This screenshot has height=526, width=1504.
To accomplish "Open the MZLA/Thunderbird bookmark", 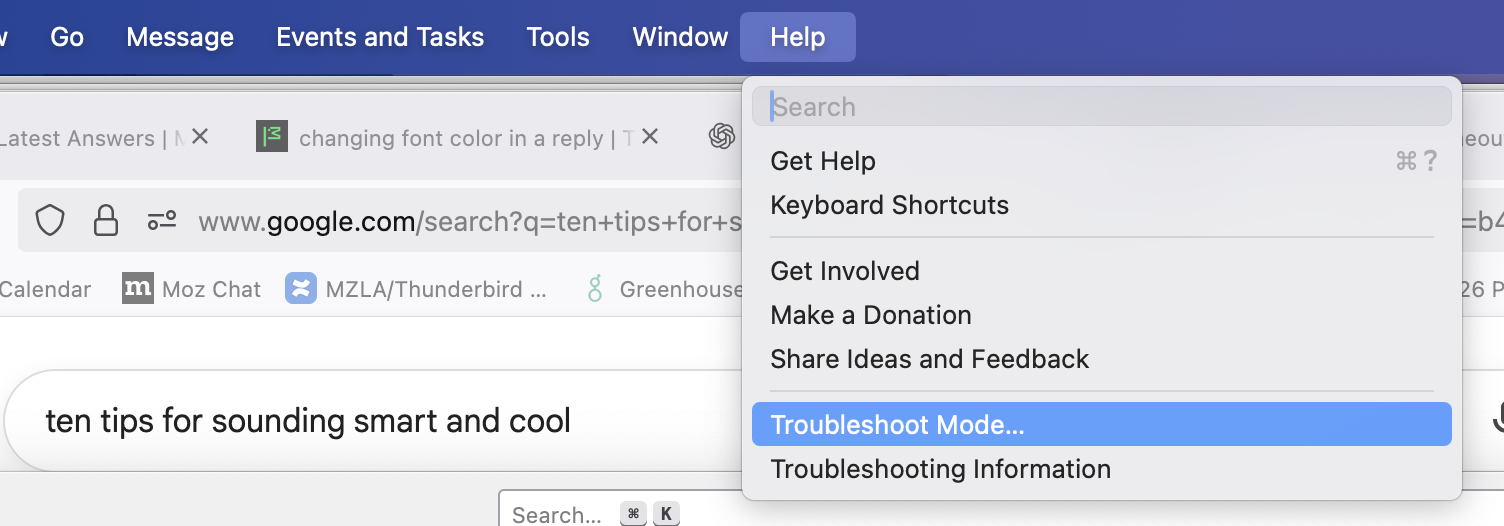I will click(x=417, y=290).
